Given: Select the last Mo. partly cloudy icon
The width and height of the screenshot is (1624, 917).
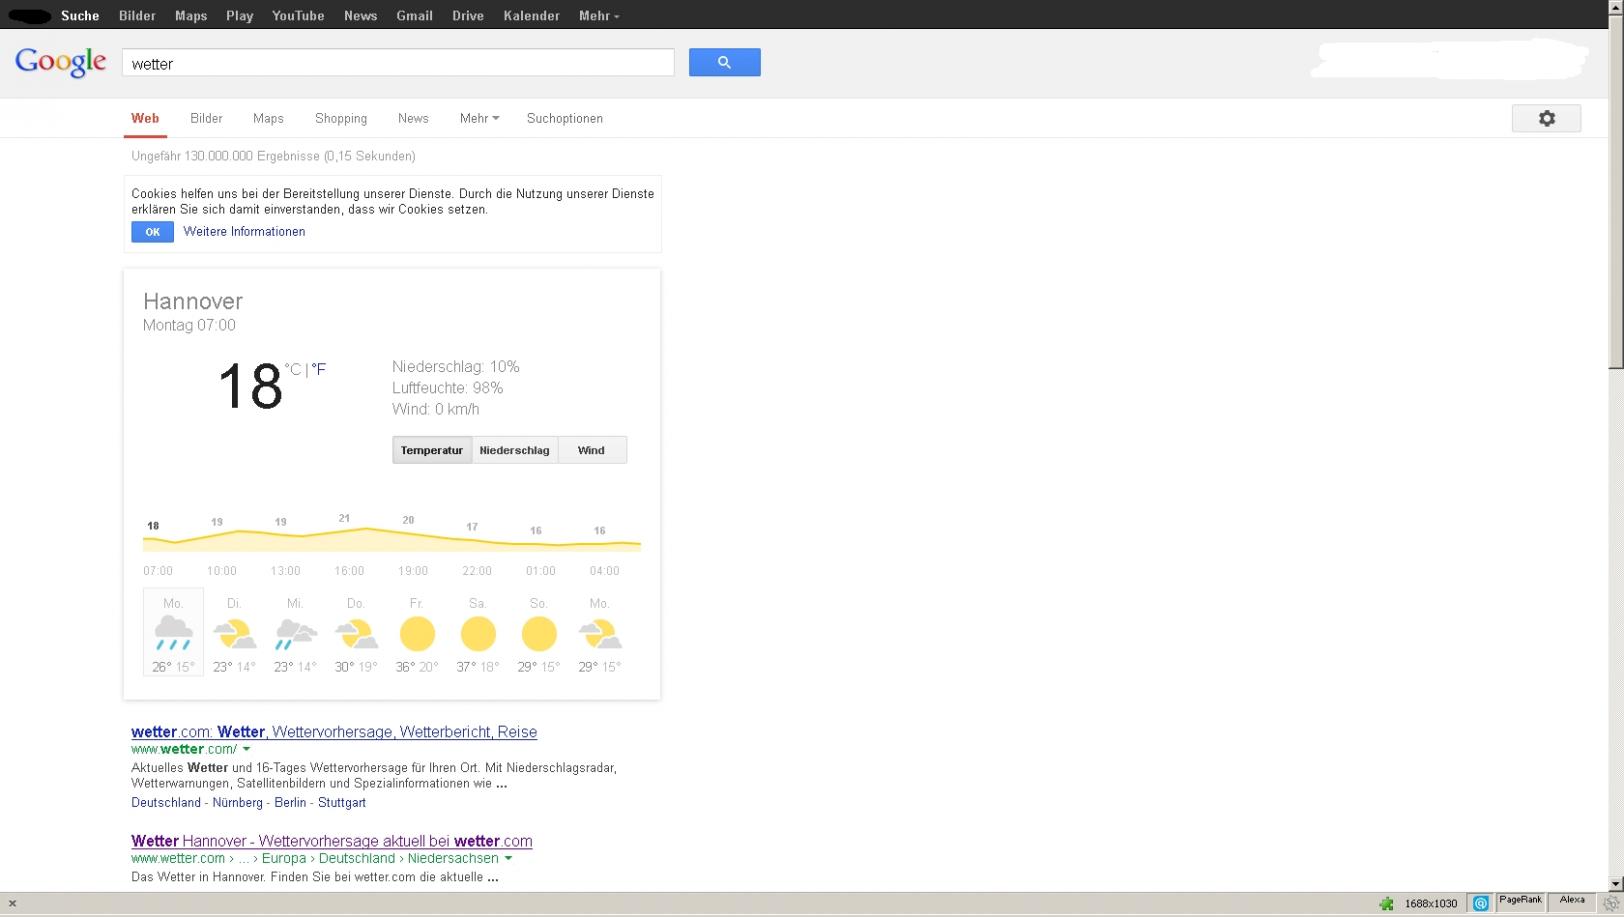Looking at the screenshot, I should point(600,633).
